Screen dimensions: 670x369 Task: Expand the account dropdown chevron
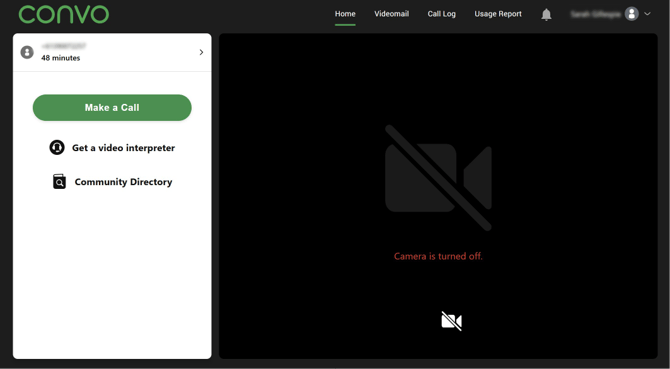[x=647, y=14]
